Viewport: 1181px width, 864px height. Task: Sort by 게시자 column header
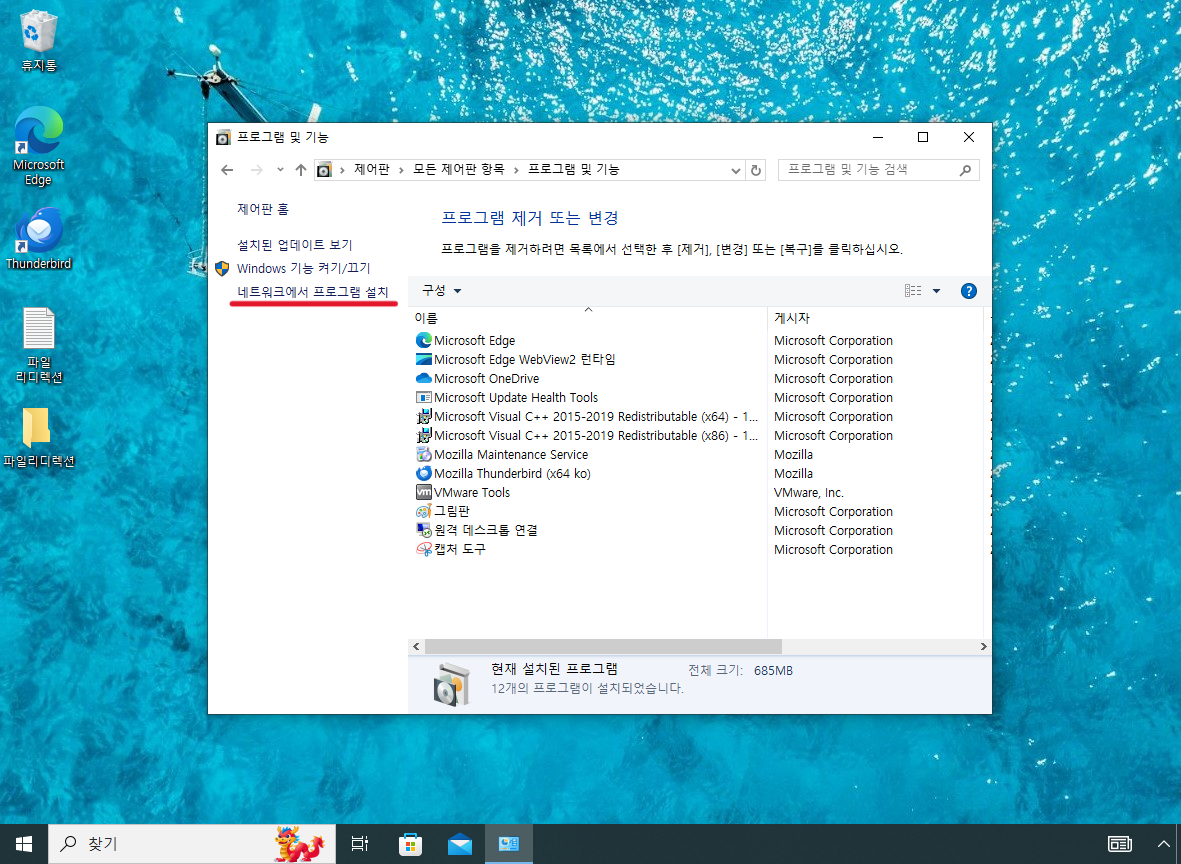point(875,318)
